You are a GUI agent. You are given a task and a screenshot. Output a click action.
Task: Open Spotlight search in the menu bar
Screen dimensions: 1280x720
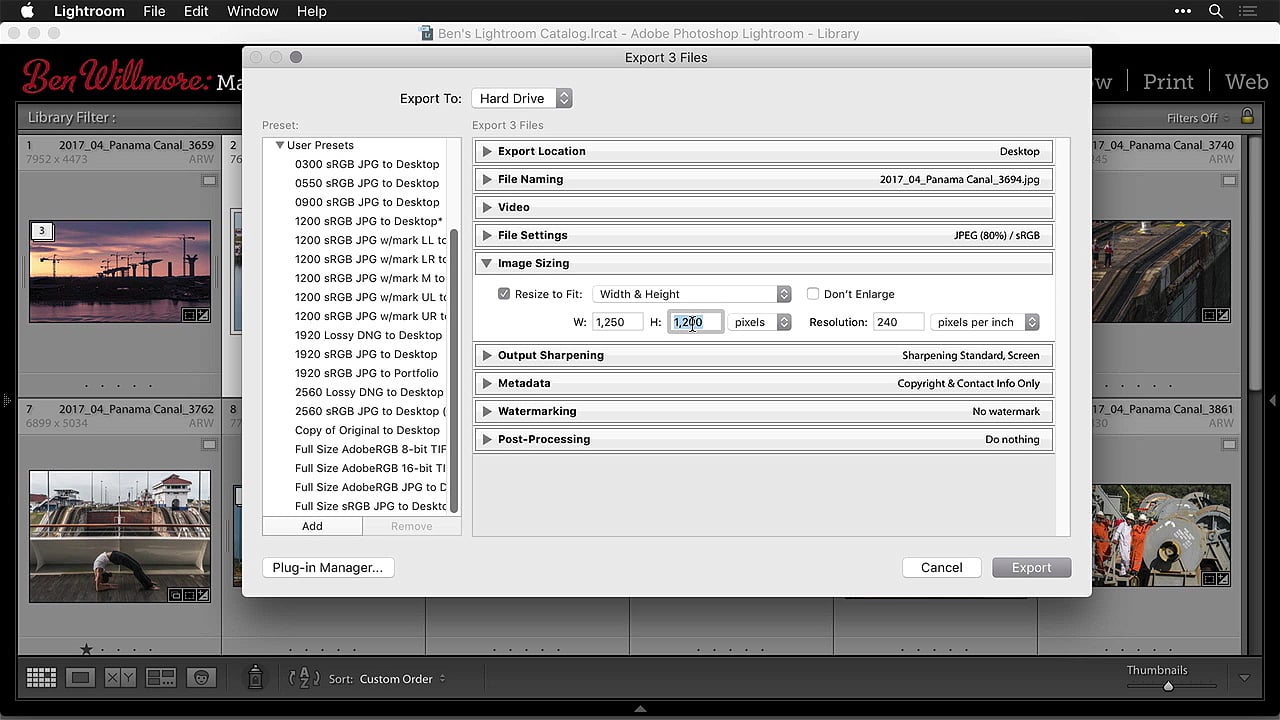(x=1216, y=11)
